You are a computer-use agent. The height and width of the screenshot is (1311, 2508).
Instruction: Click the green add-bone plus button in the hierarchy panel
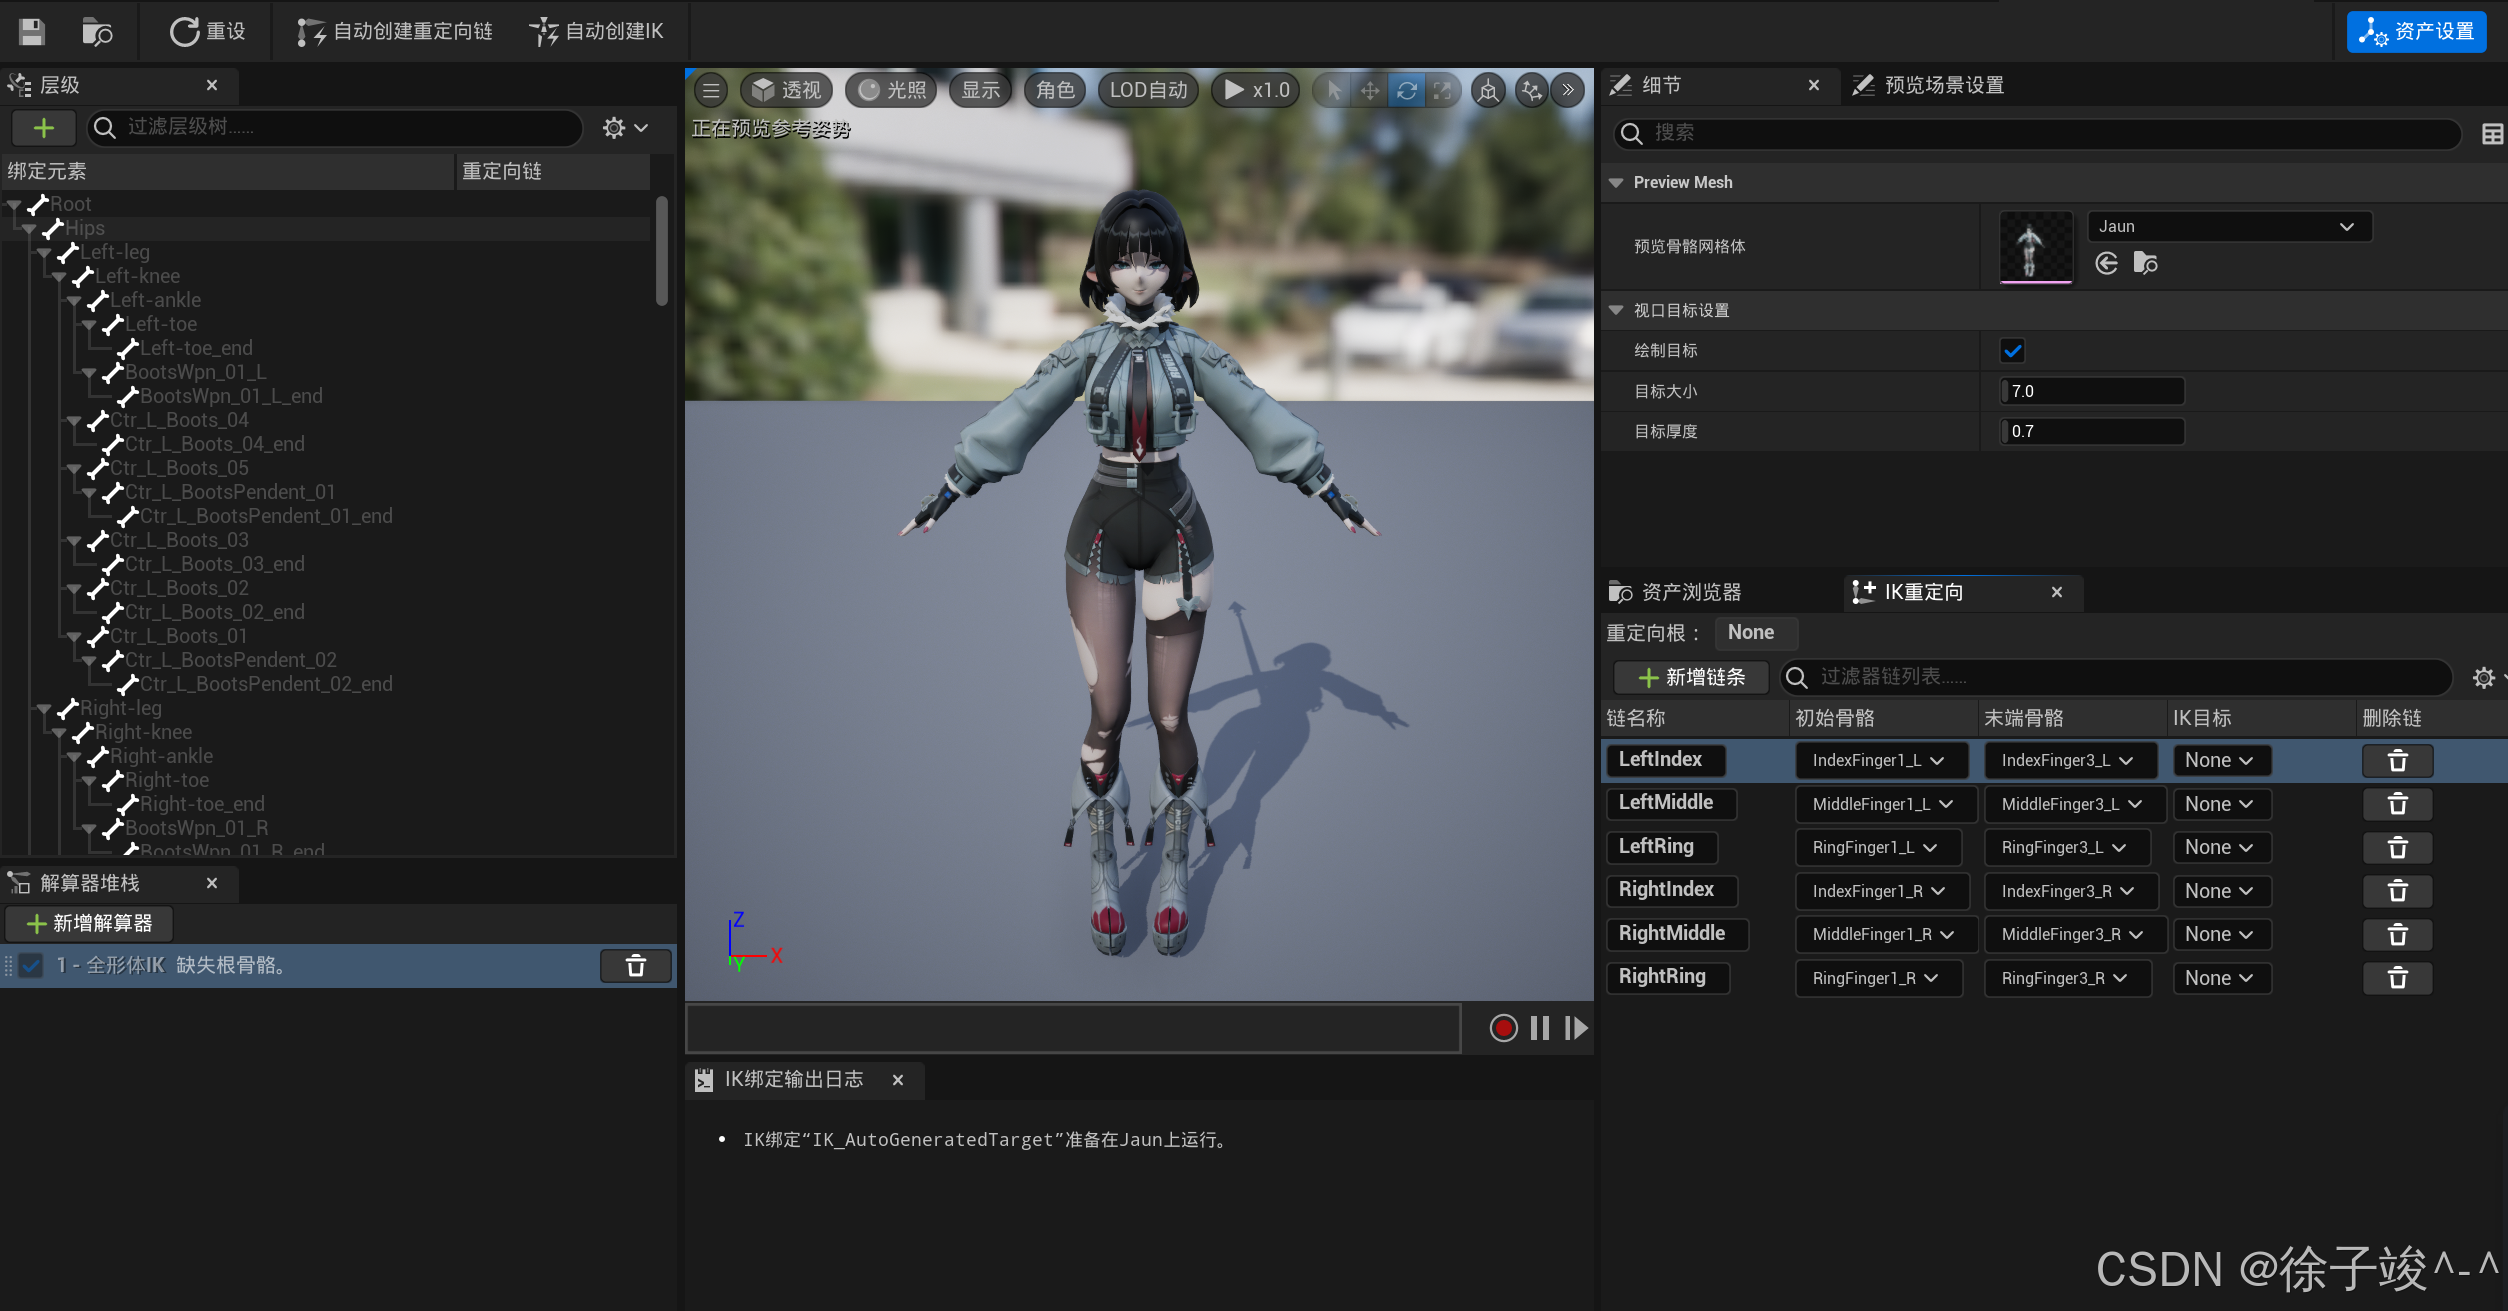pyautogui.click(x=43, y=128)
